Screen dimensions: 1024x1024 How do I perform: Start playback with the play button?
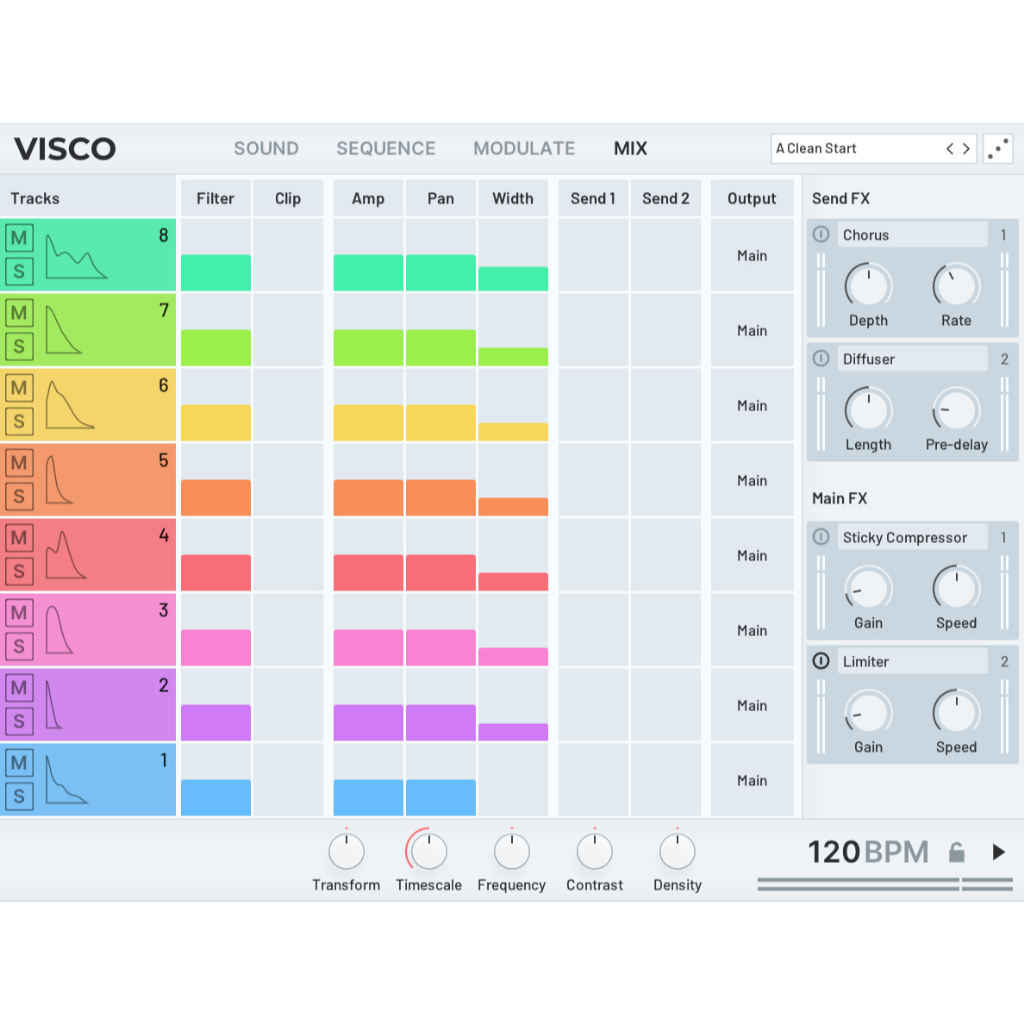click(998, 852)
